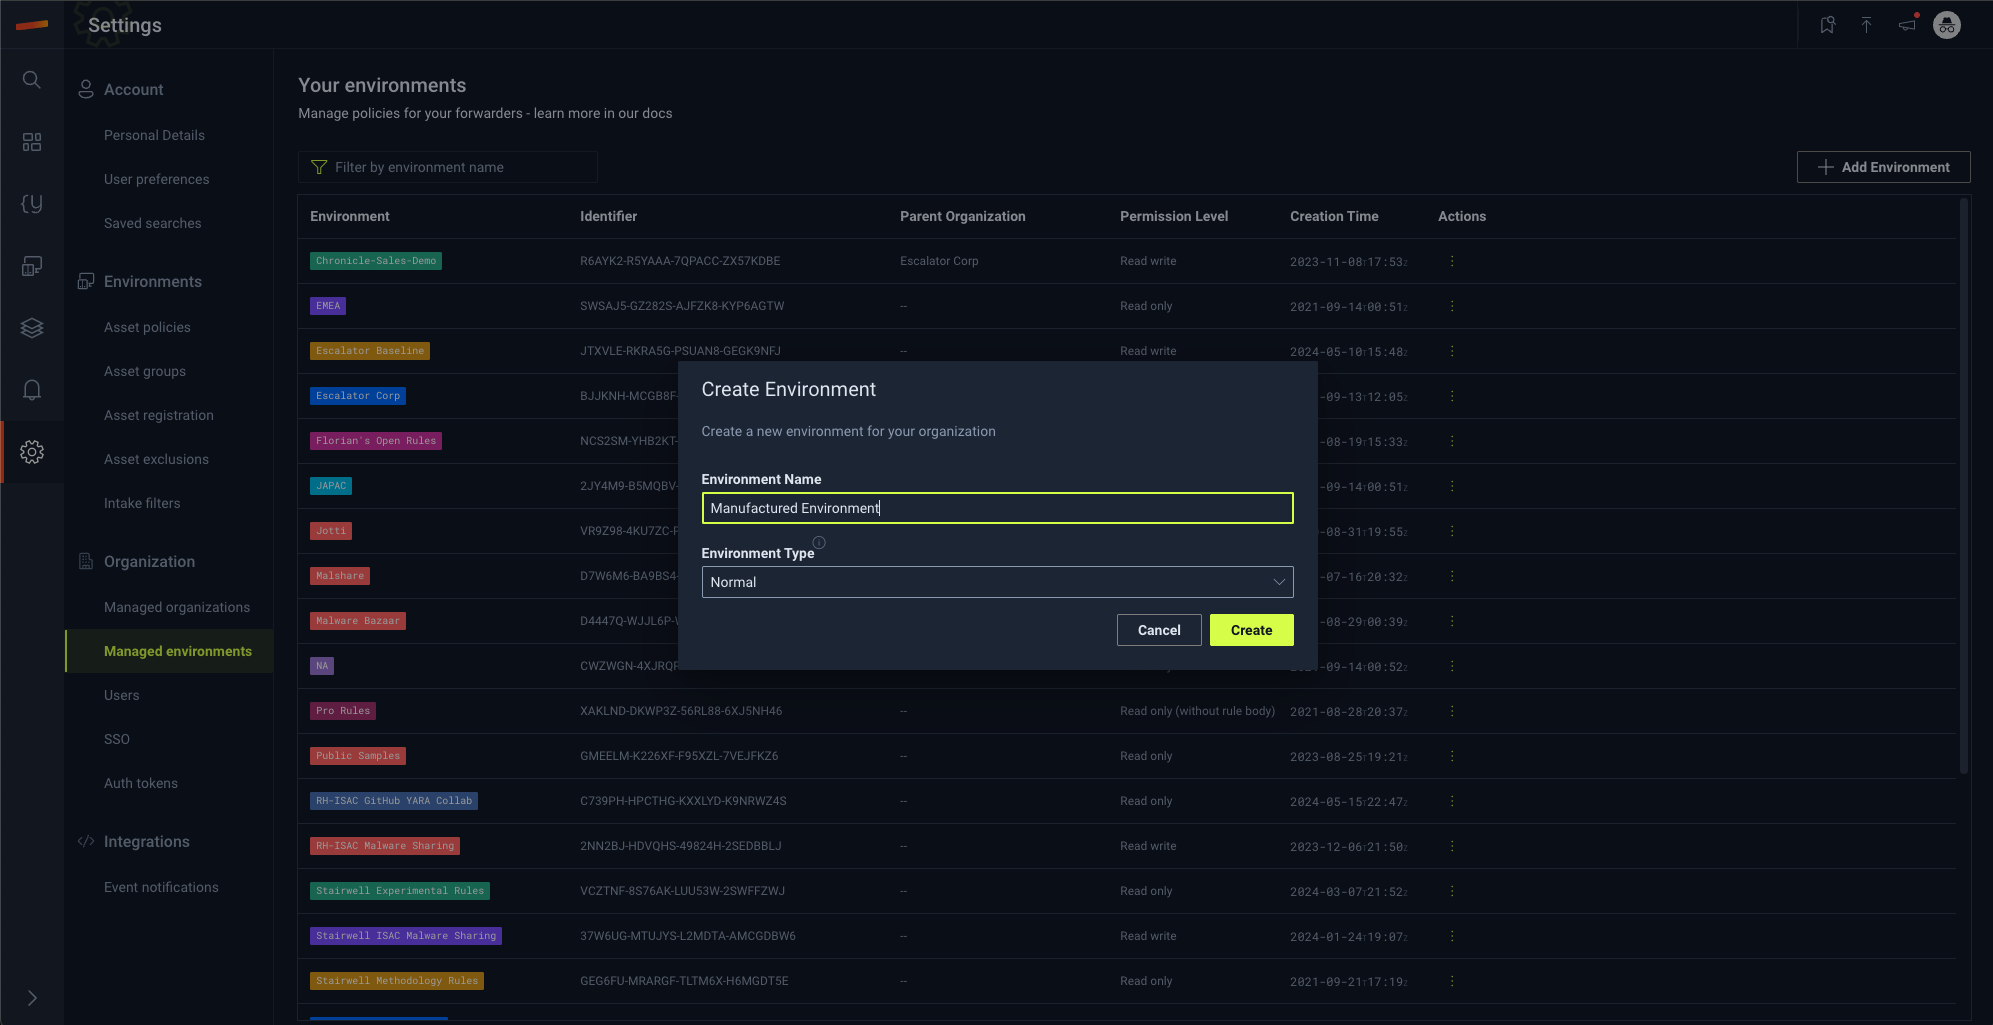Open actions menu for Stairwell ISAC Malware Sharing
1993x1025 pixels.
(x=1452, y=936)
